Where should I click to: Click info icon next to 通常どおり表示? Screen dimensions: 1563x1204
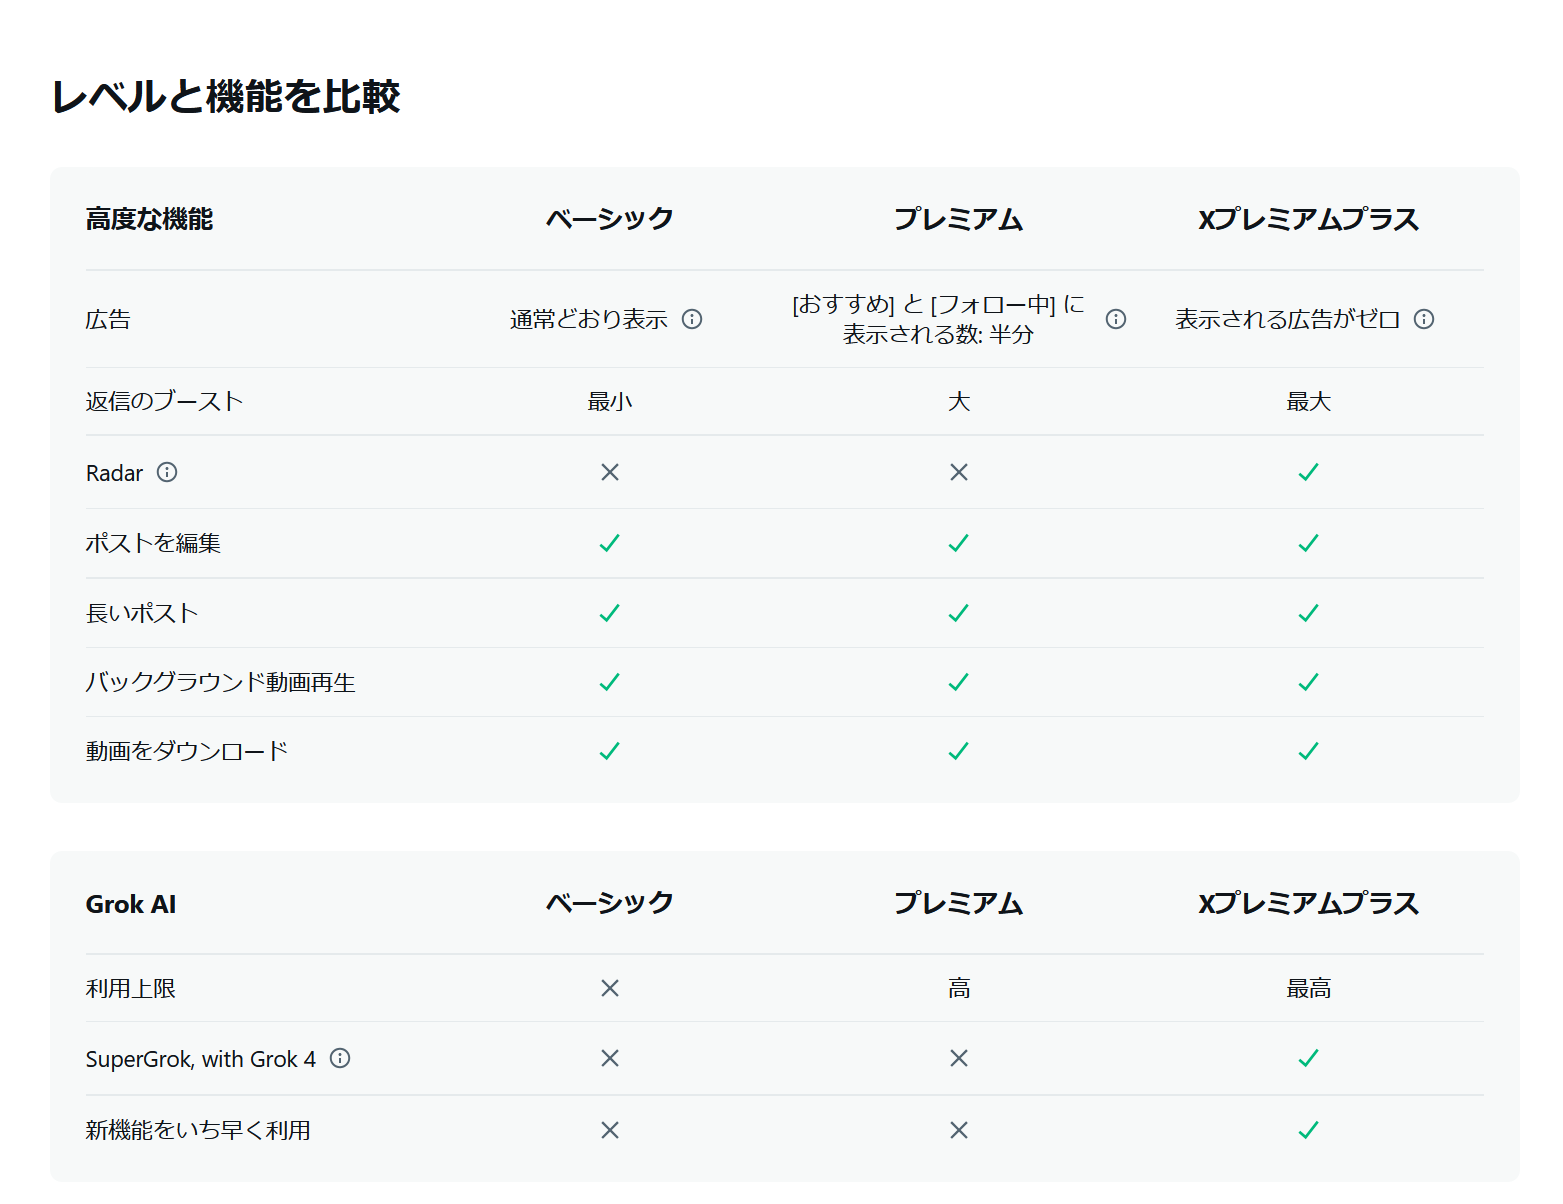click(692, 319)
